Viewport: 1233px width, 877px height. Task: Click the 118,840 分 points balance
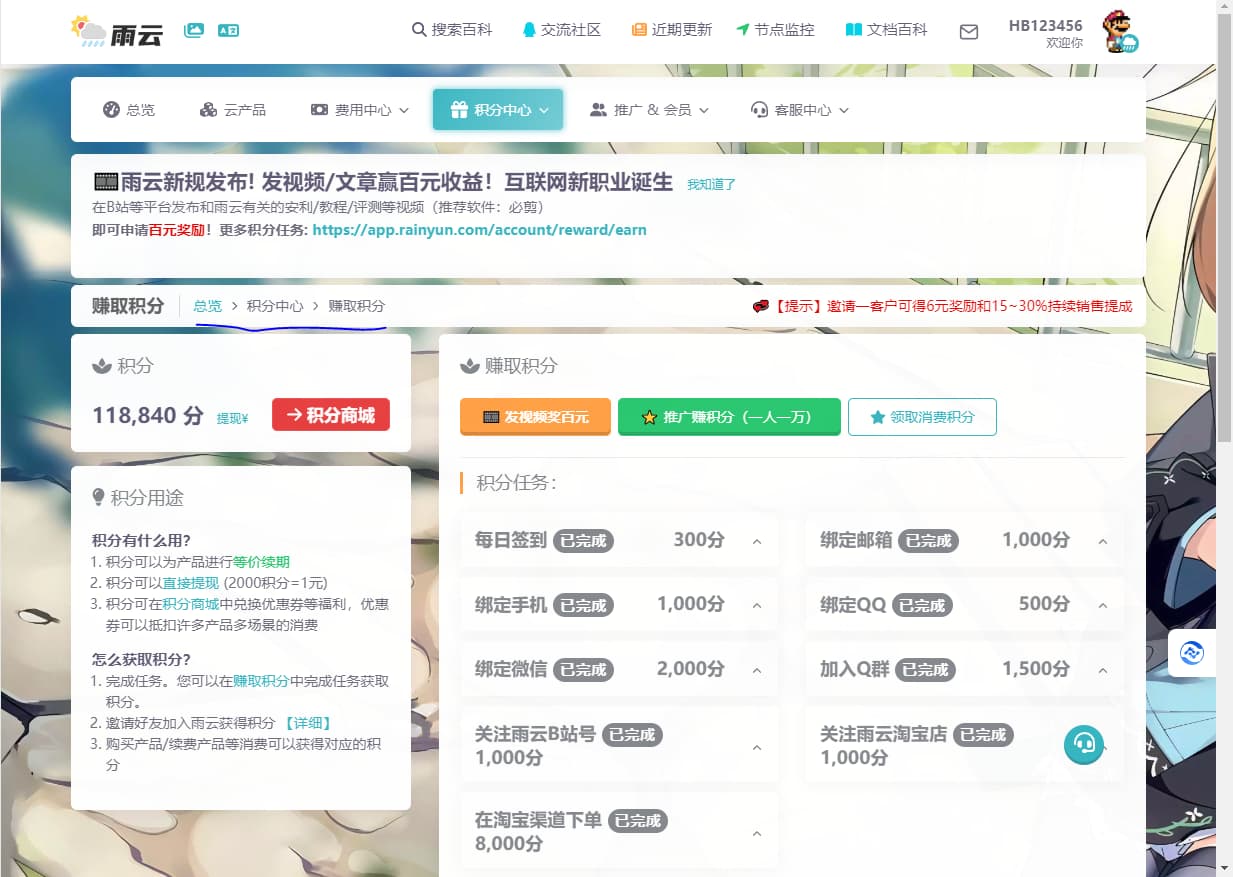tap(148, 415)
